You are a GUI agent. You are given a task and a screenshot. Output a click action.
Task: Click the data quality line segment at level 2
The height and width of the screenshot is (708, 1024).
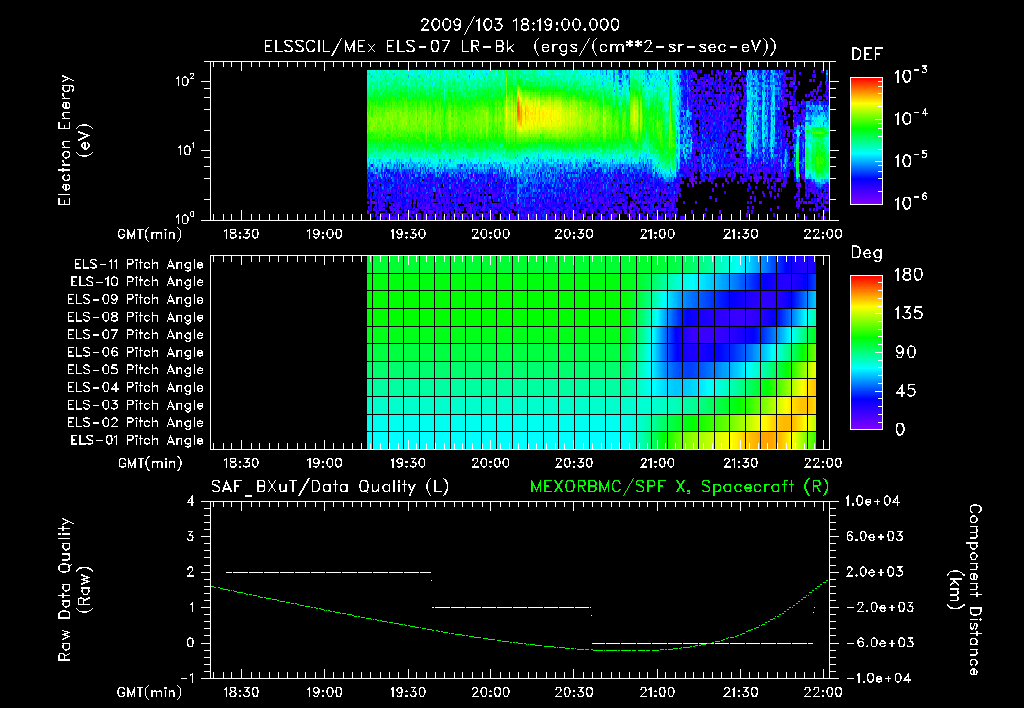pyautogui.click(x=328, y=572)
